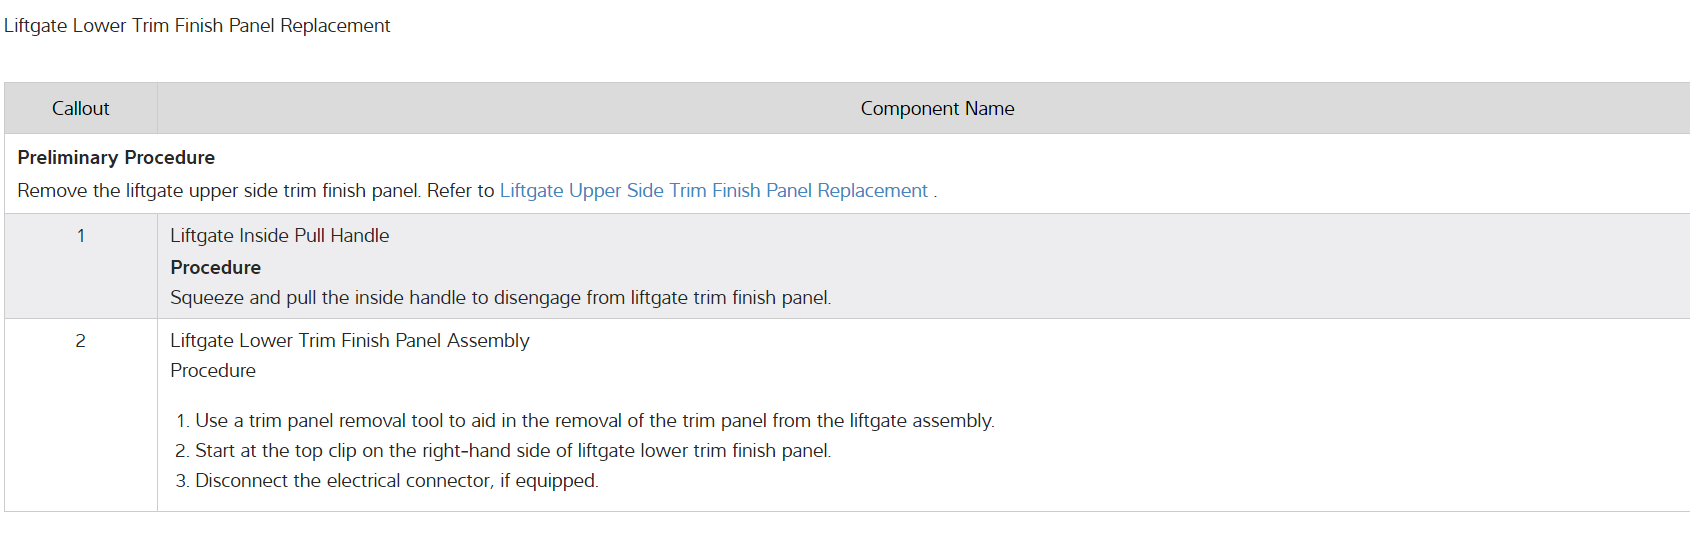This screenshot has width=1690, height=535.
Task: Click step 2 'Start at the top clip'
Action: pos(400,451)
